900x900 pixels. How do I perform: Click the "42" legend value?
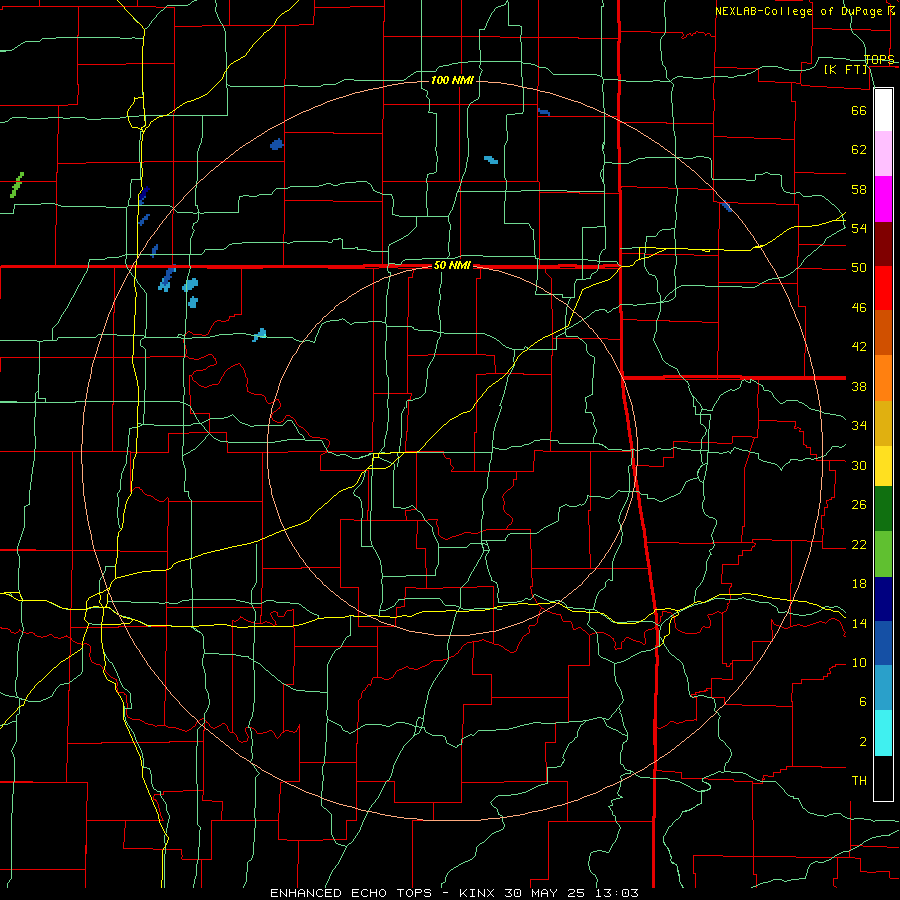pyautogui.click(x=859, y=347)
